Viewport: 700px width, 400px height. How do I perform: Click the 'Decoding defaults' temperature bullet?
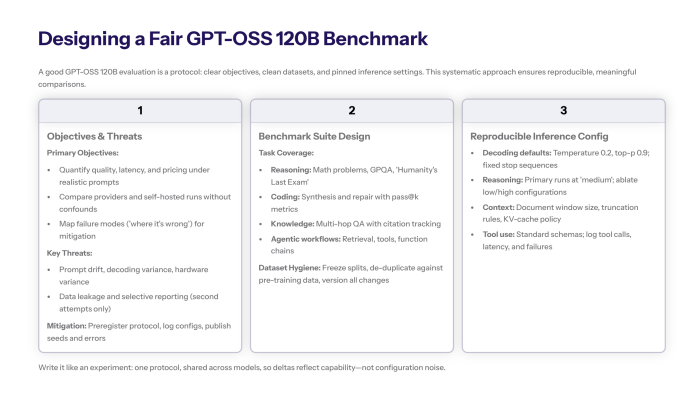(x=566, y=158)
